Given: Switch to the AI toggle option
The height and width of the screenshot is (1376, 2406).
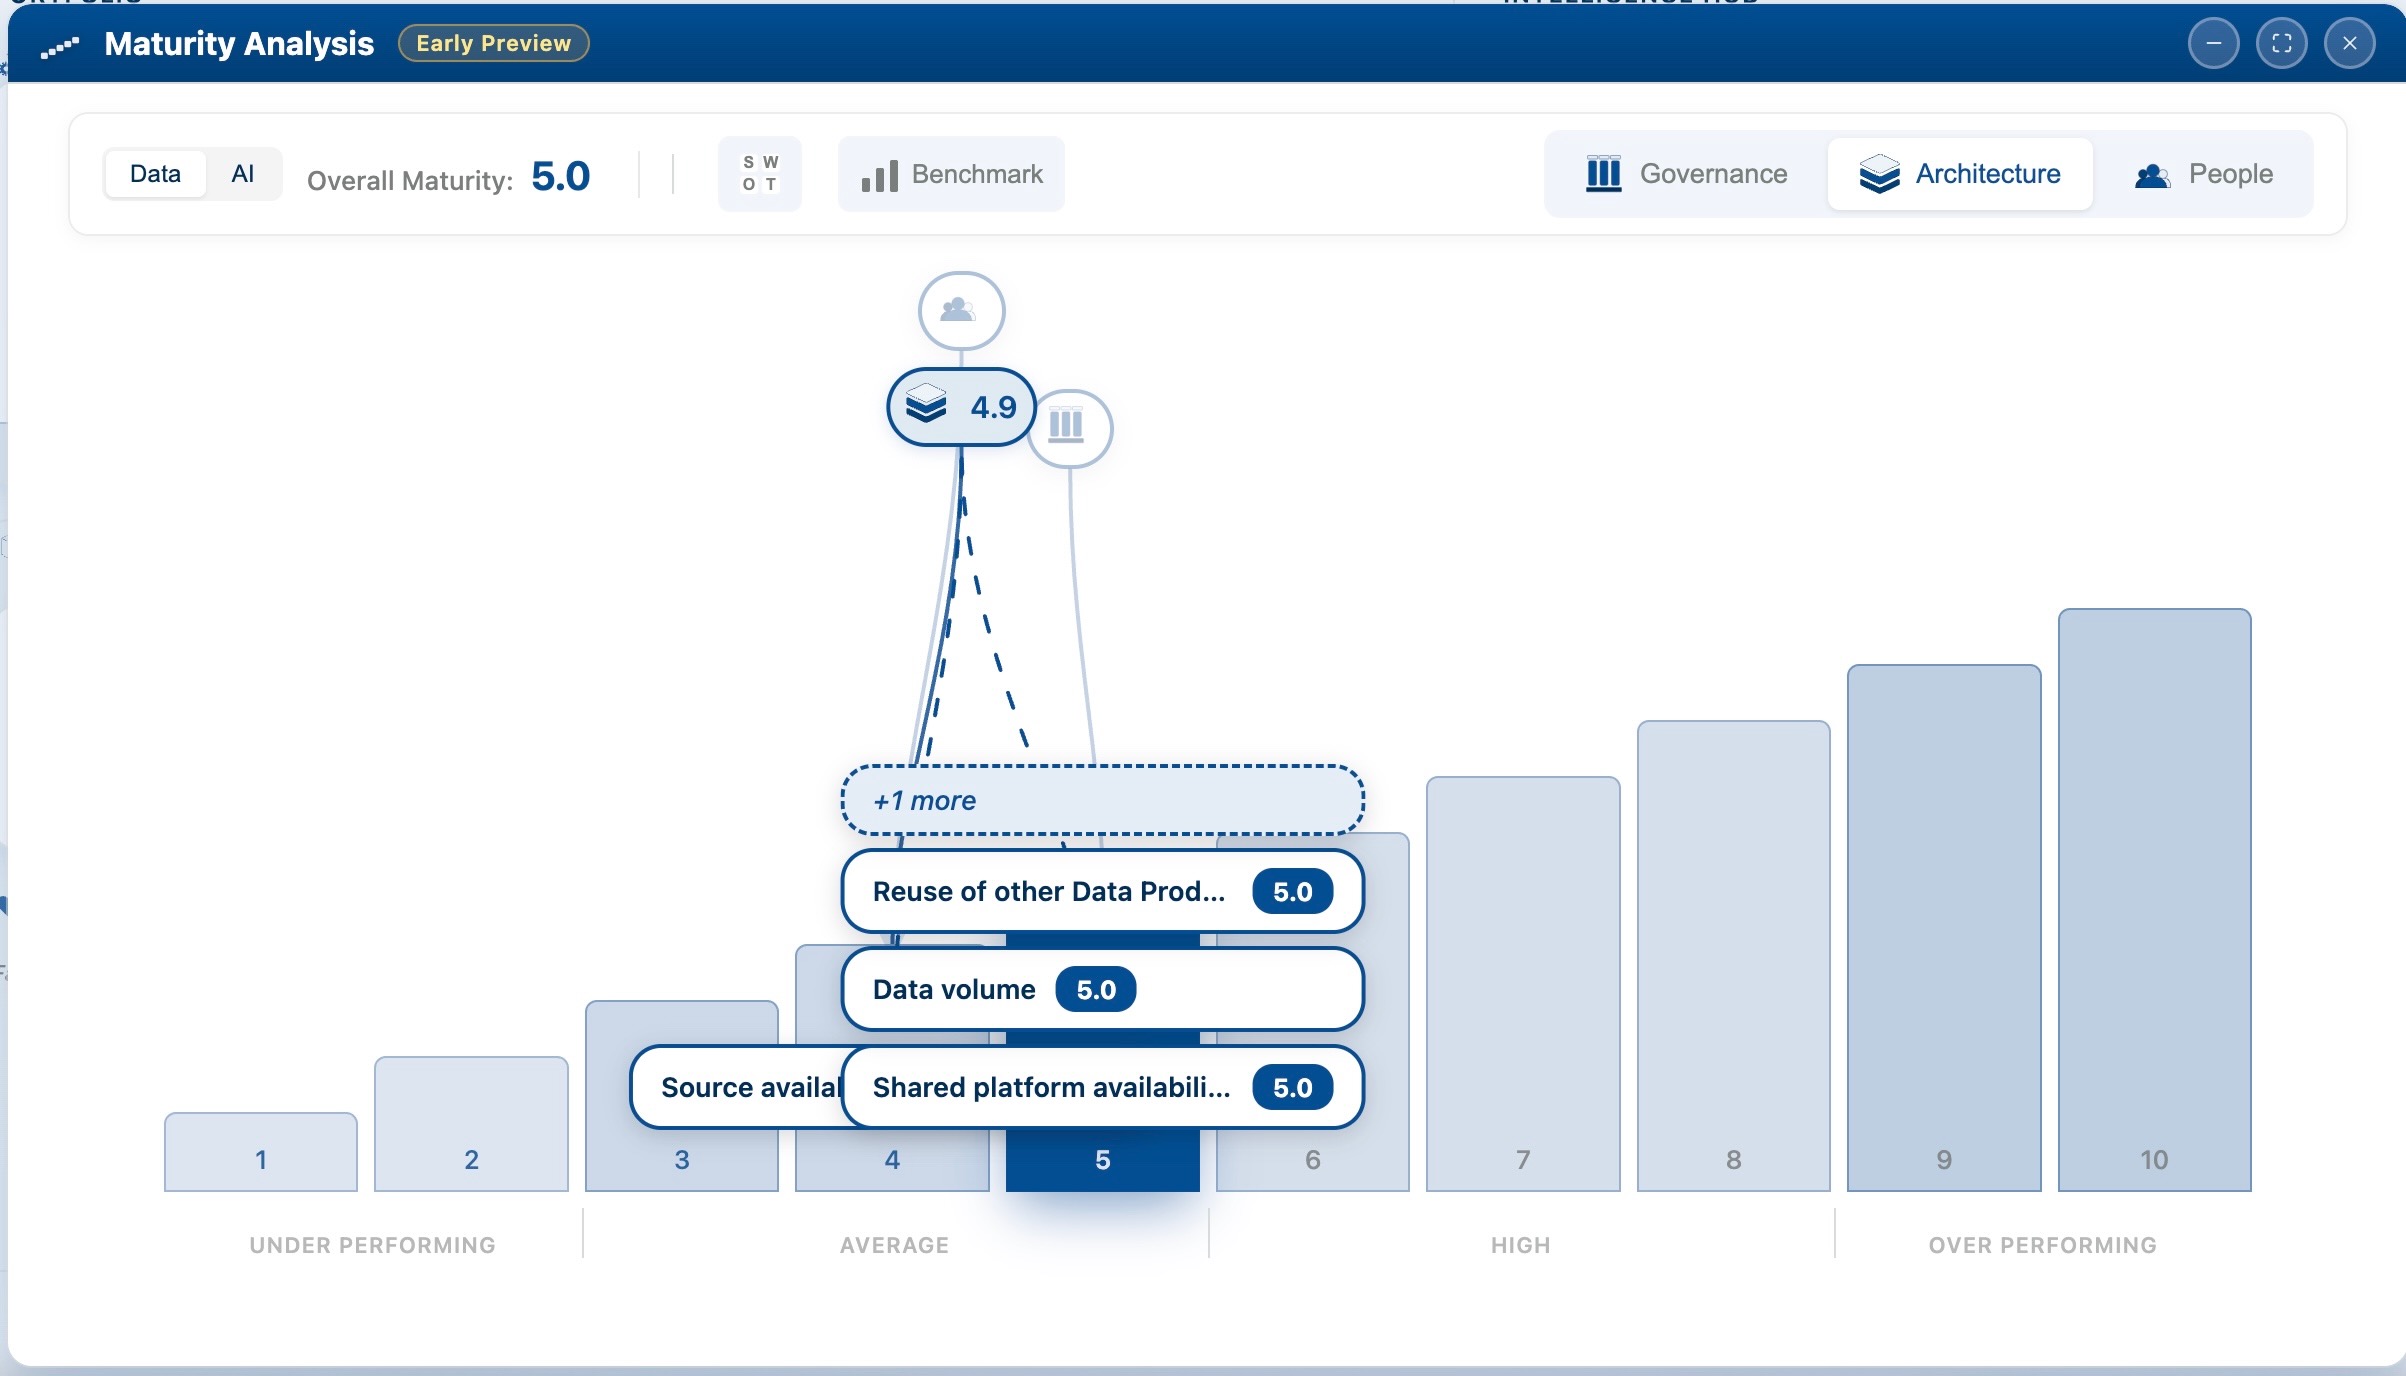Looking at the screenshot, I should click(243, 174).
